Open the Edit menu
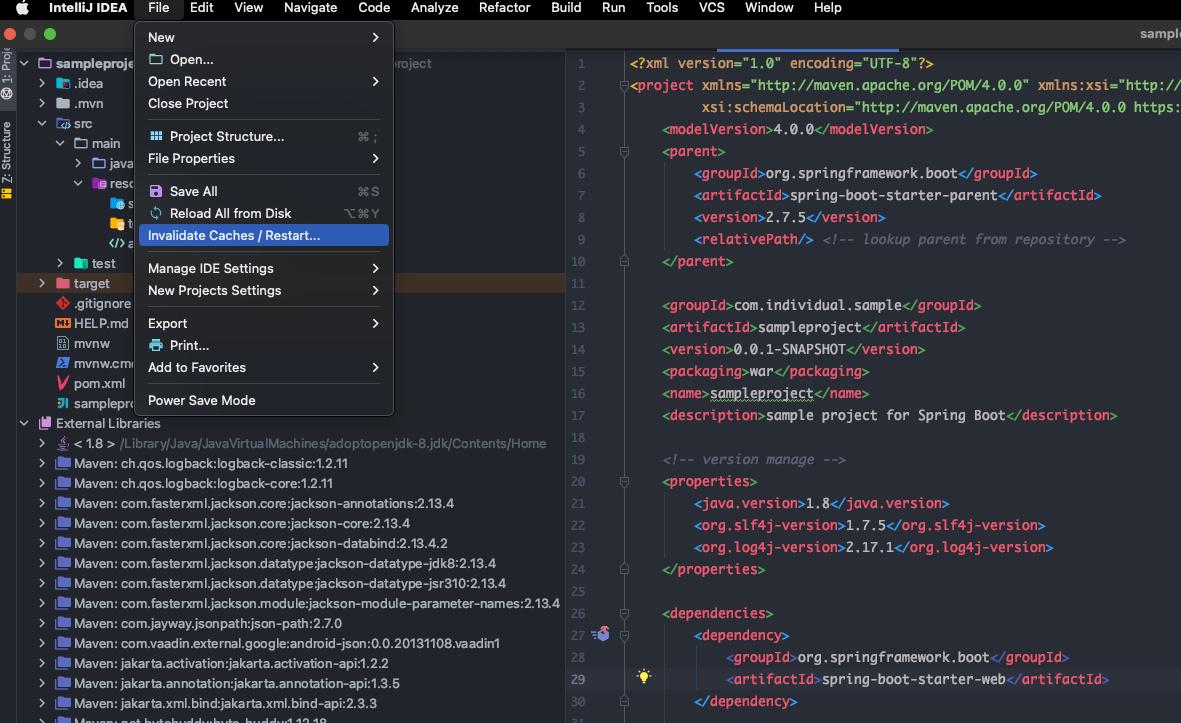 point(201,8)
